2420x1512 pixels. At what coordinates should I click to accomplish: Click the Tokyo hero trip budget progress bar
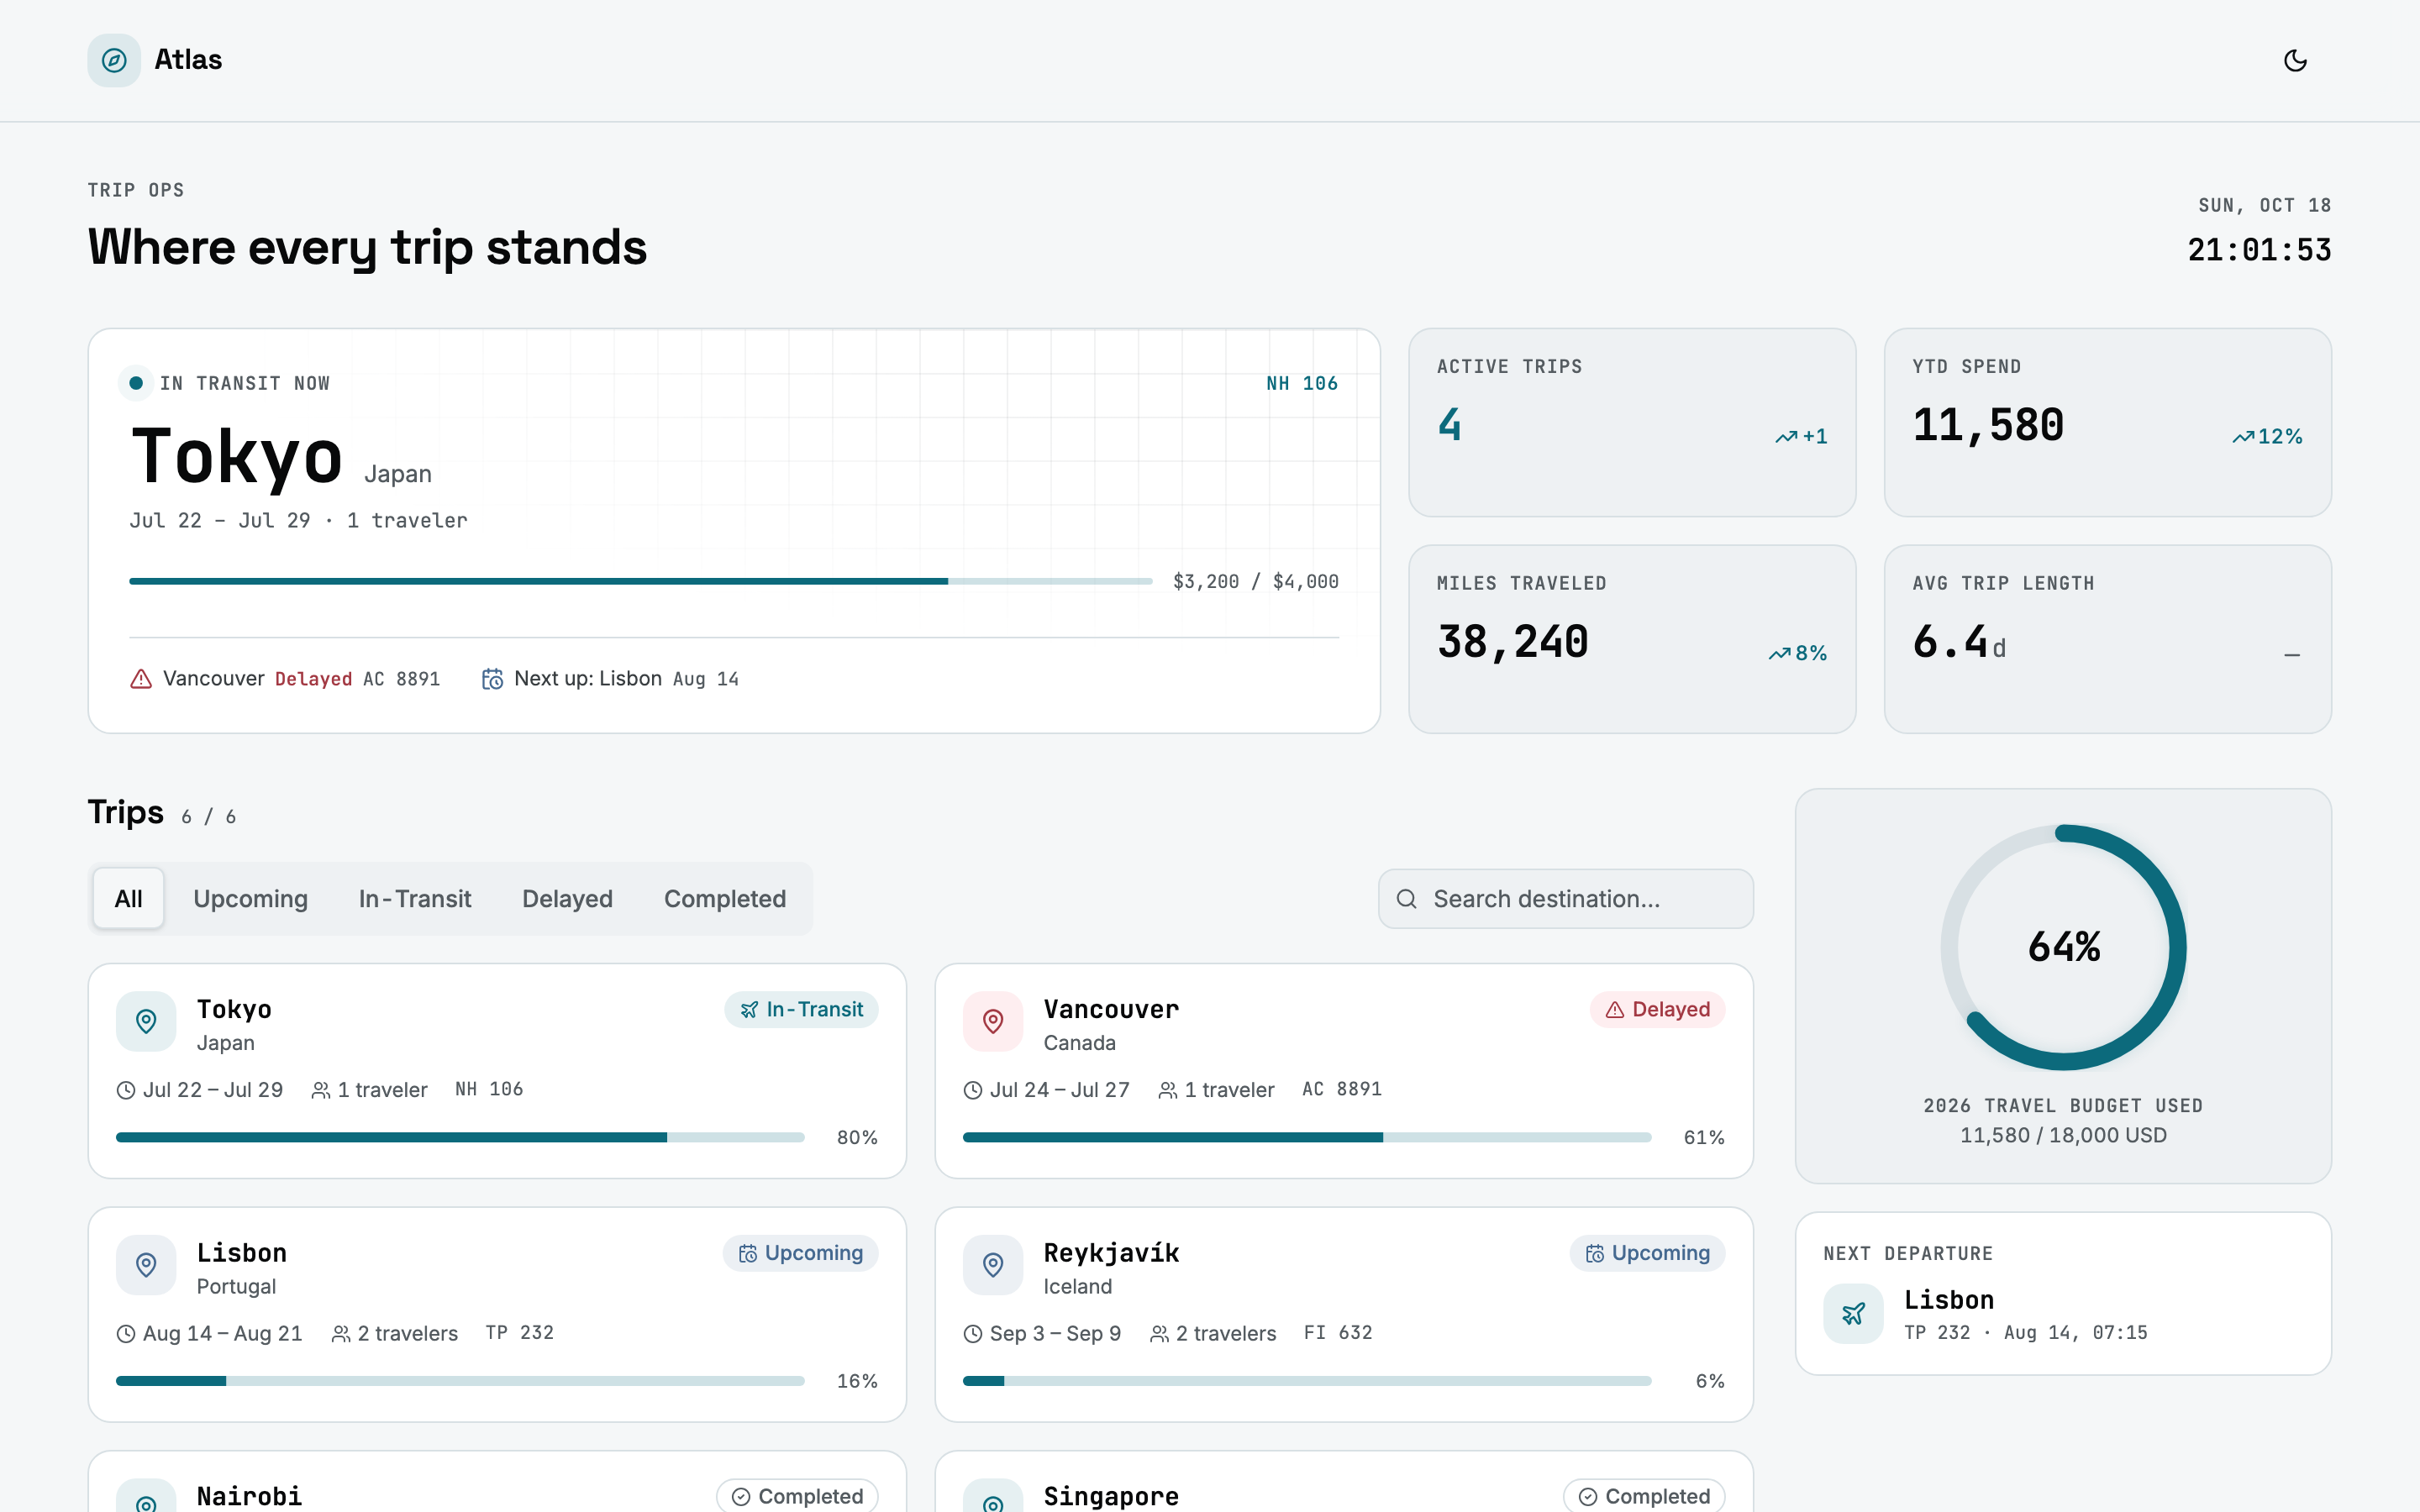640,581
